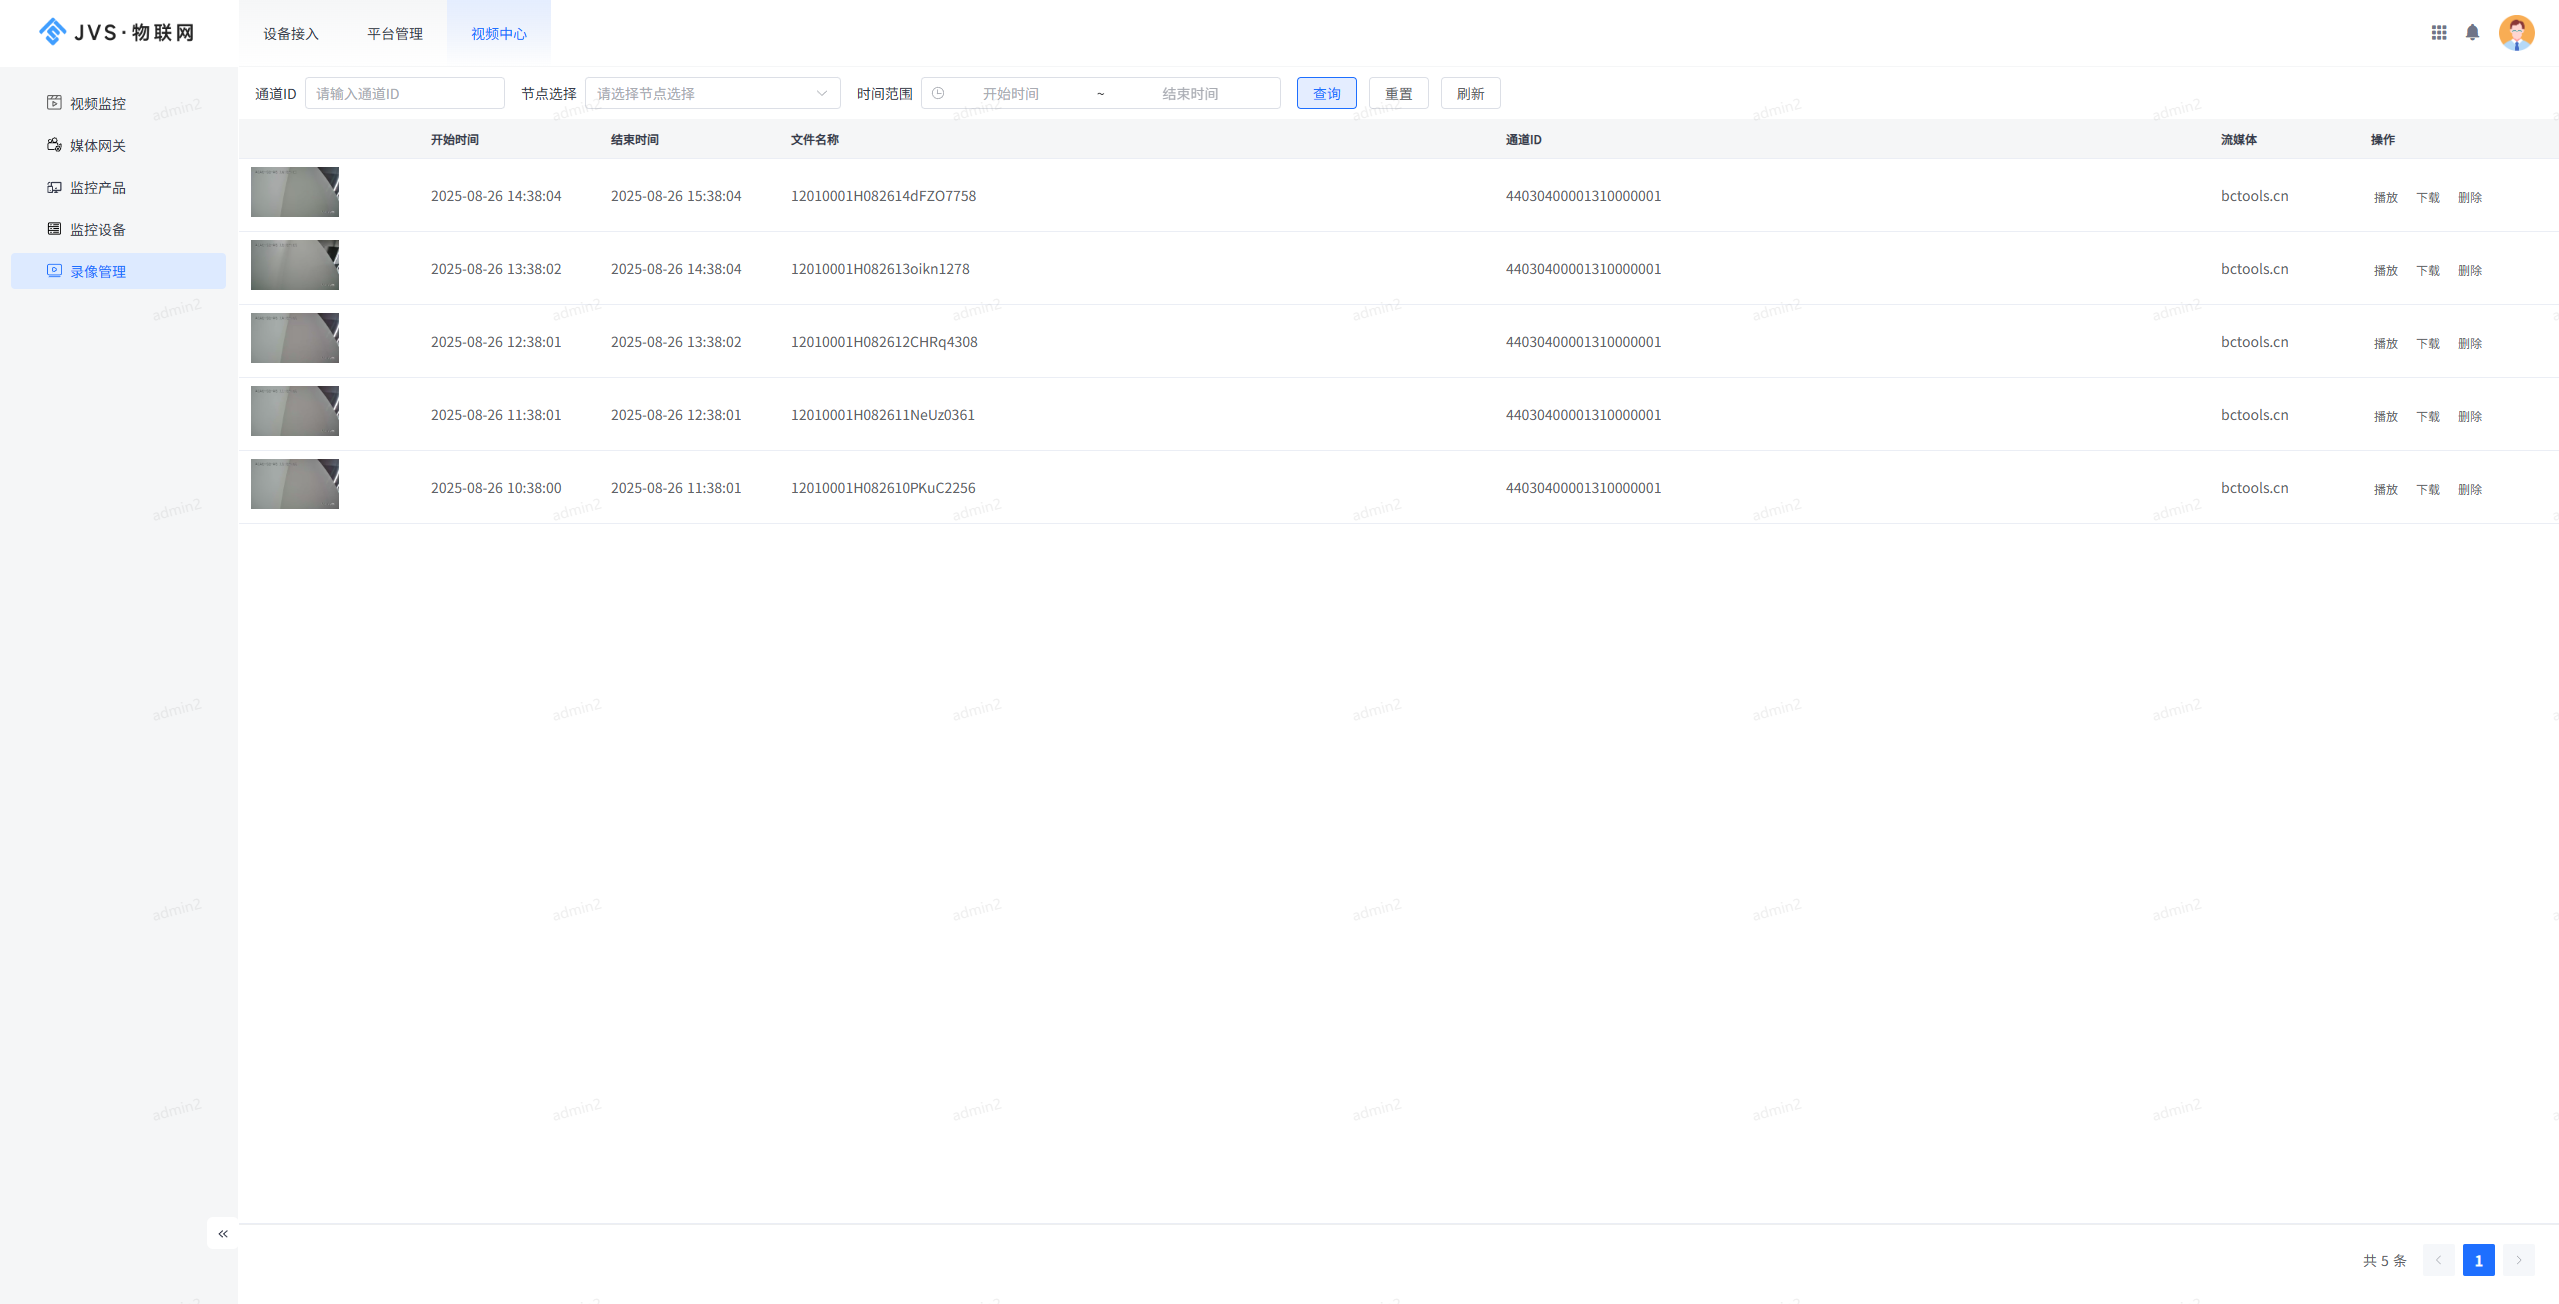Click the 开始时间 column header
2559x1304 pixels.
(455, 140)
